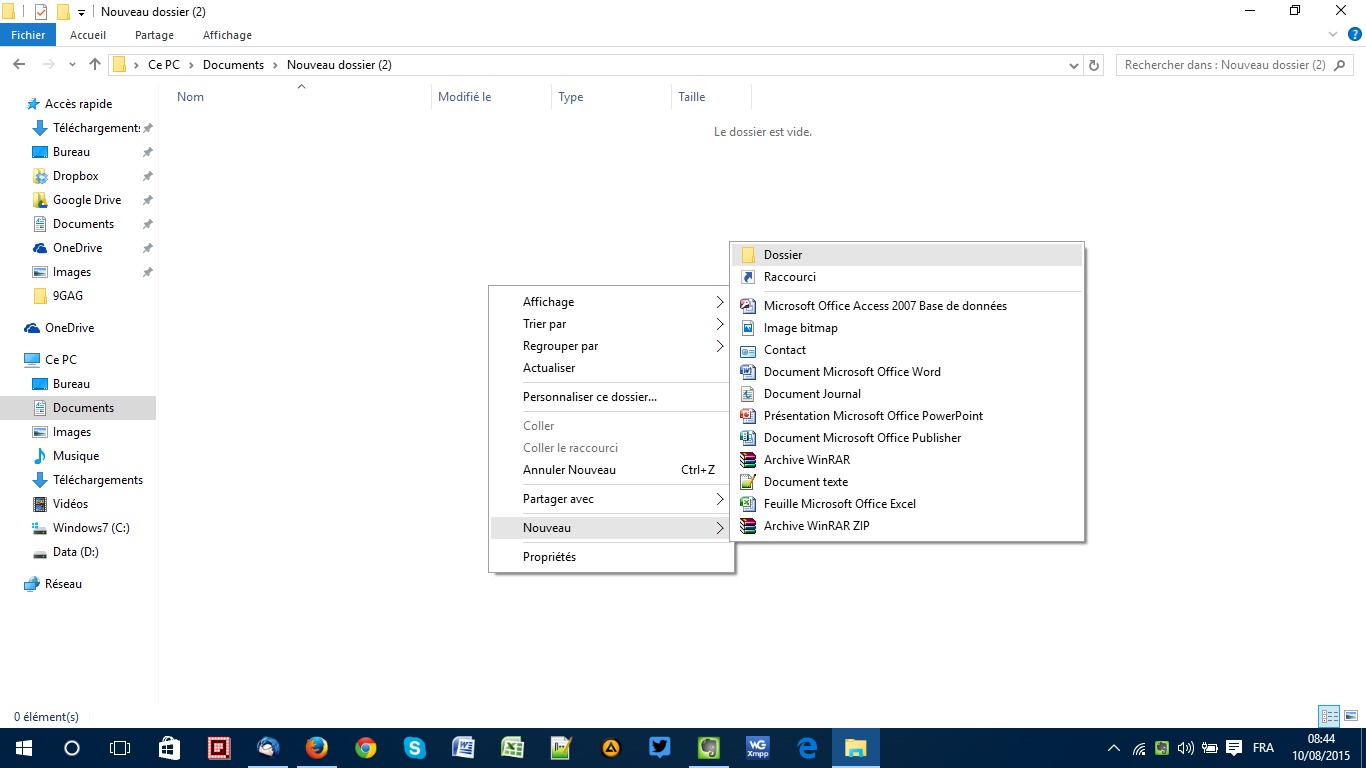Choose Actualiser in context menu

611,368
